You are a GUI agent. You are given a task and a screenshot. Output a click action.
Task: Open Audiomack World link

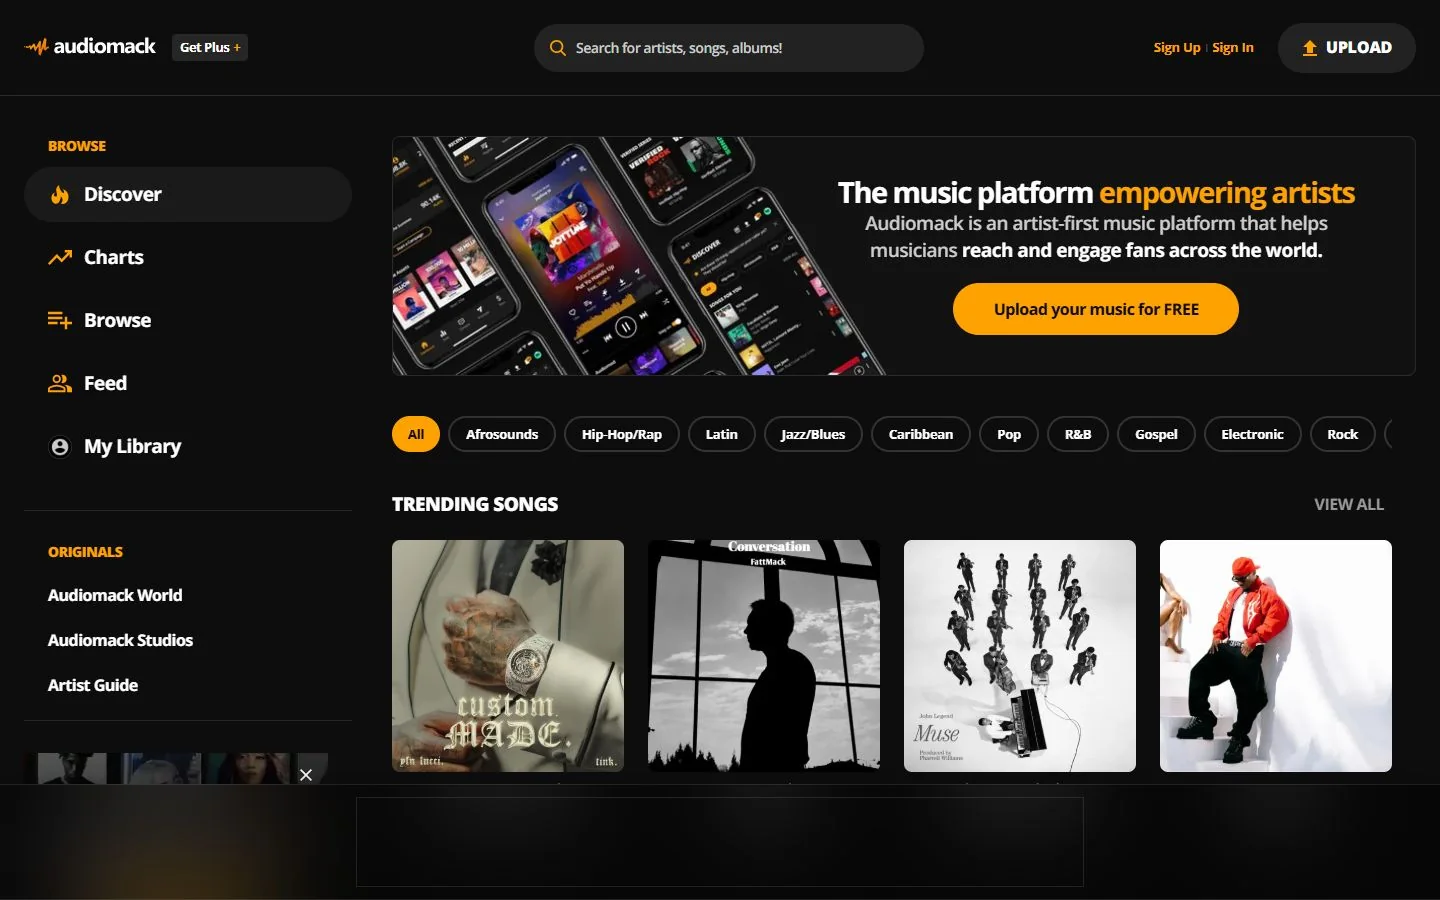point(115,595)
